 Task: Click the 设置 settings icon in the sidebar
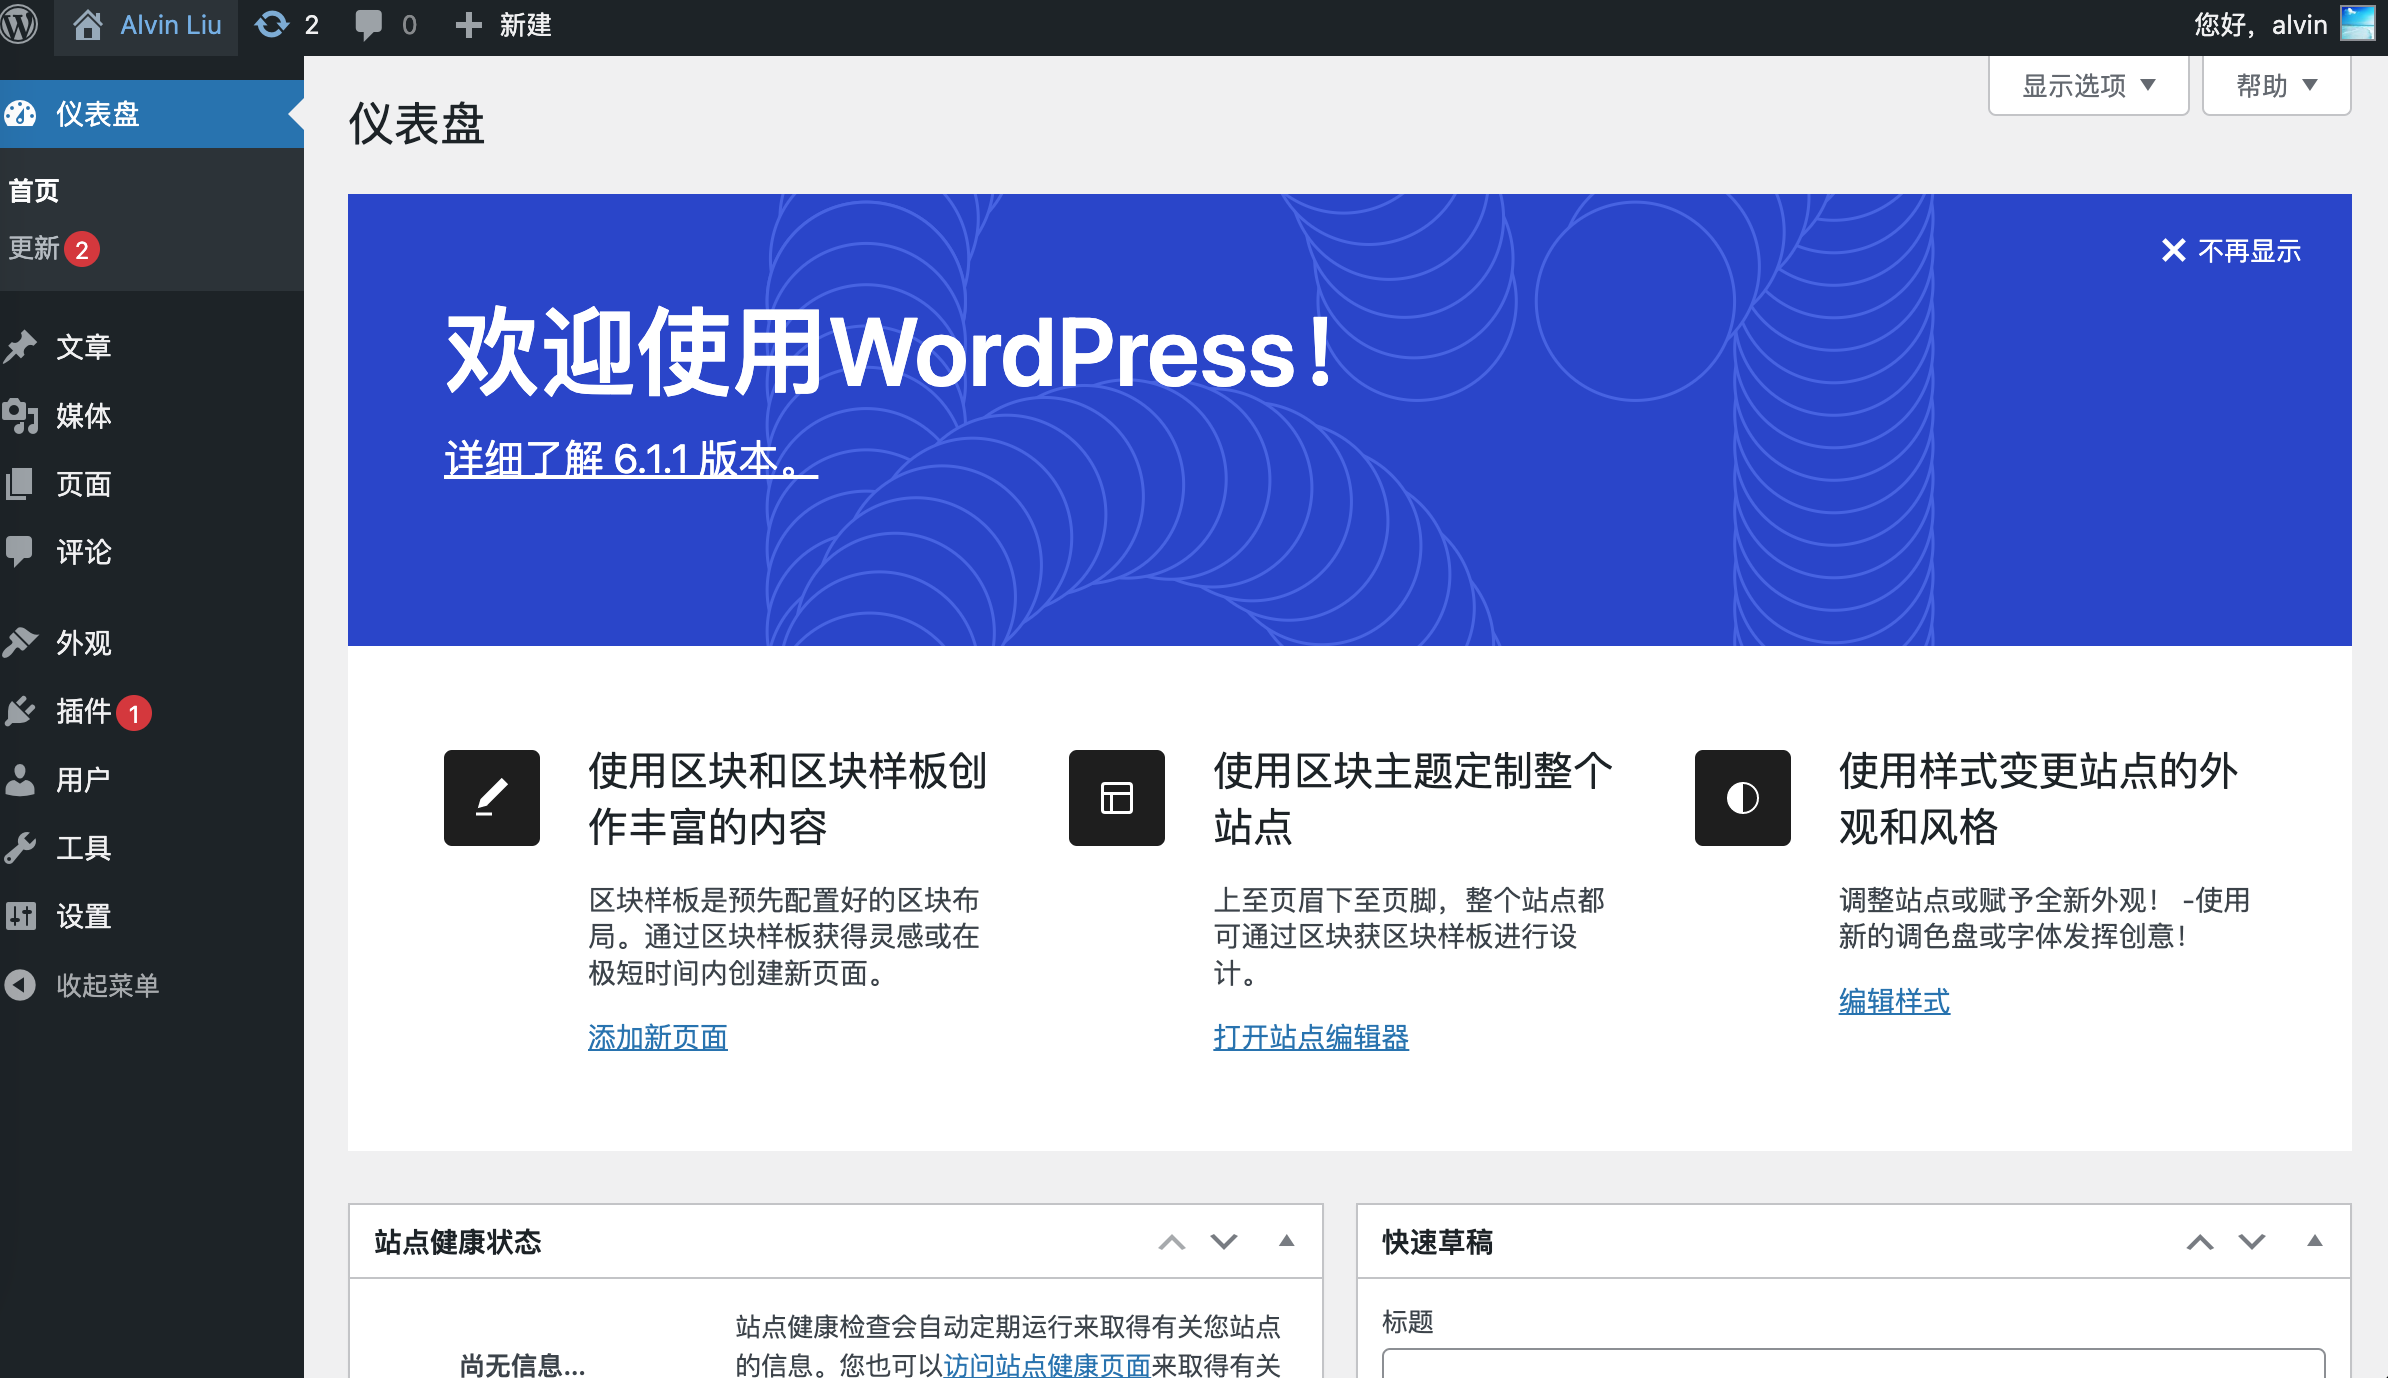[20, 916]
